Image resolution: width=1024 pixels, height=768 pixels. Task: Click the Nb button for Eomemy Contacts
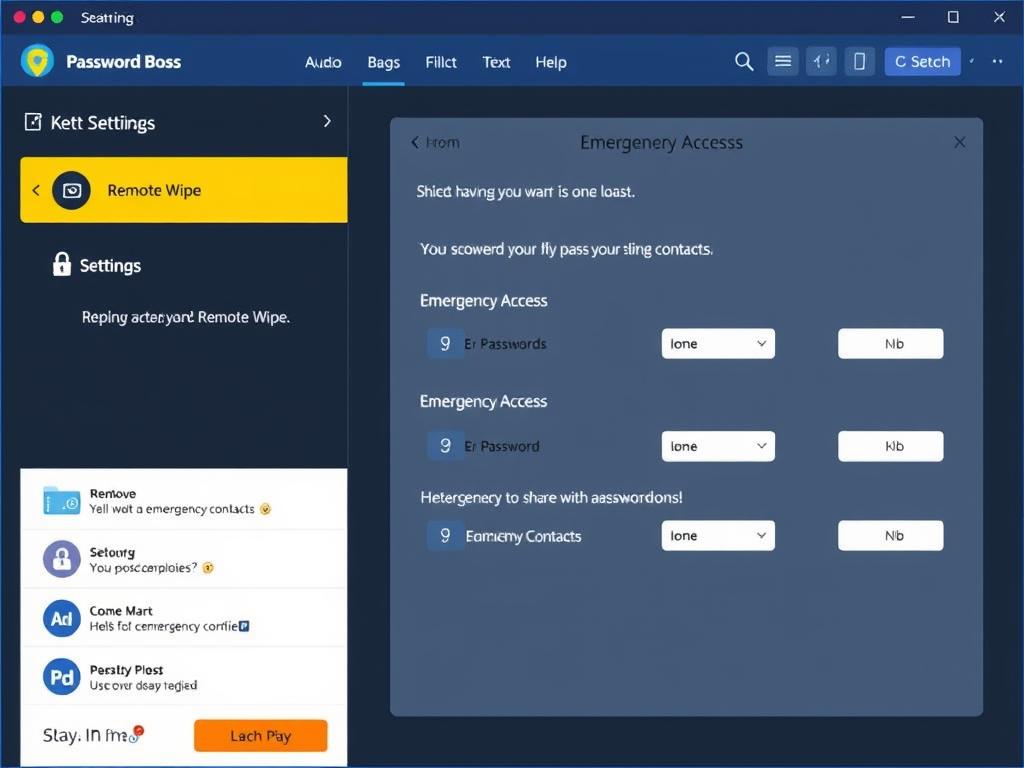click(891, 536)
